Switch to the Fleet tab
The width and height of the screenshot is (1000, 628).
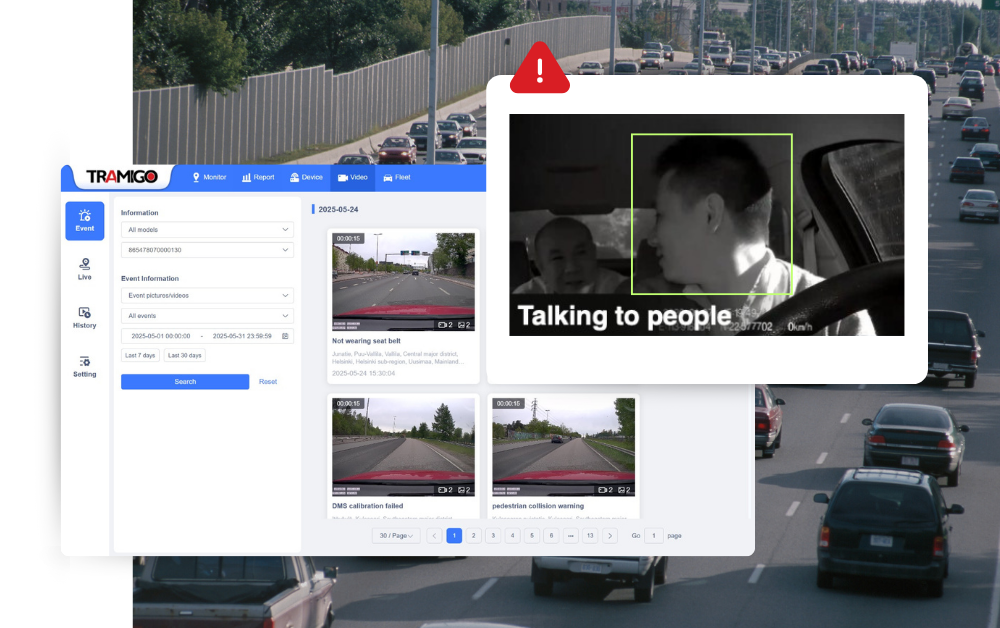tap(397, 177)
